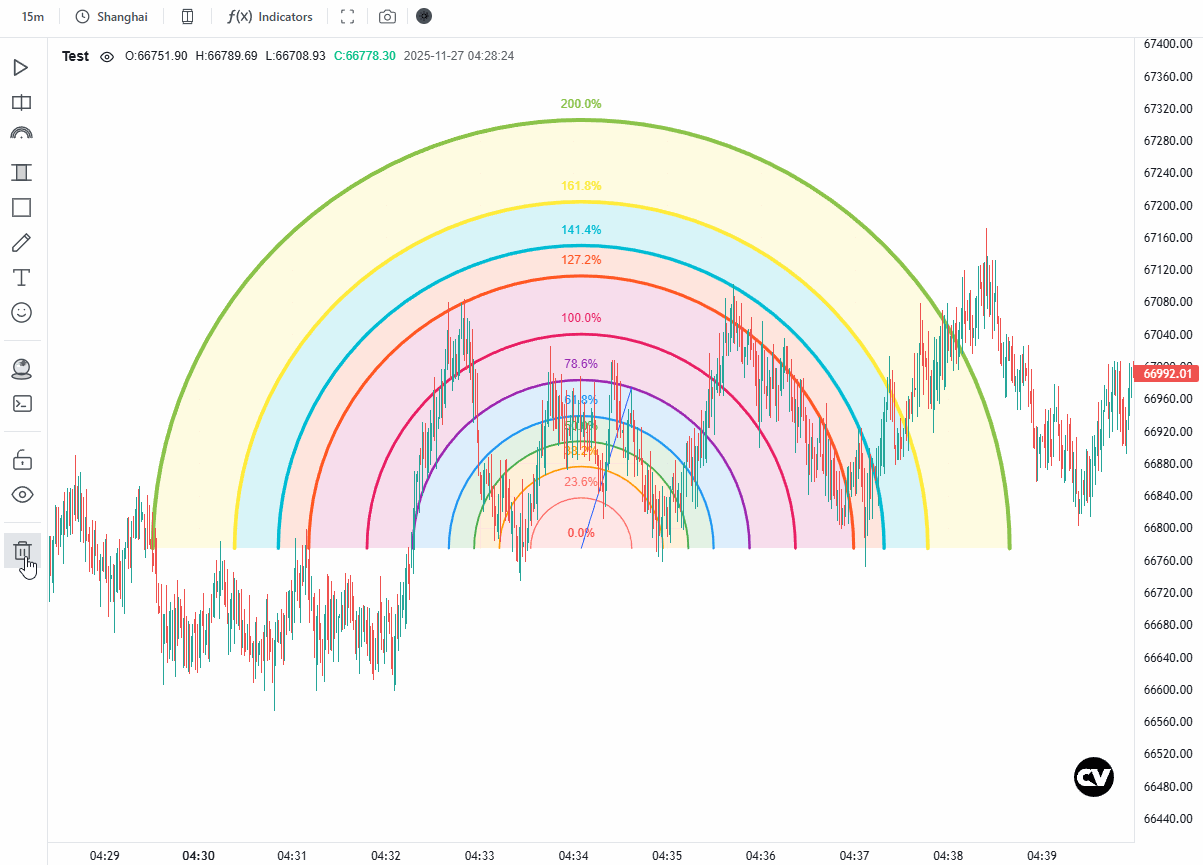Open the Shanghai timezone selector
This screenshot has width=1203, height=865.
(x=111, y=17)
